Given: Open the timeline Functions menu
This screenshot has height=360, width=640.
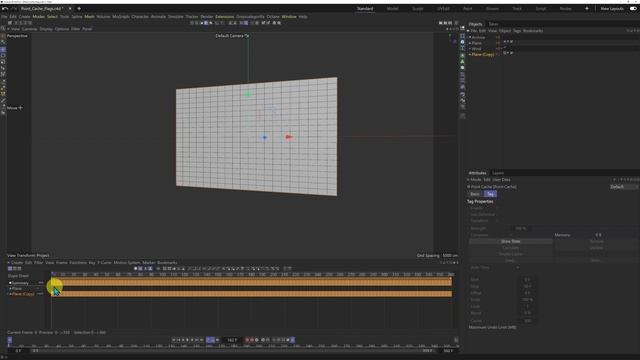Looking at the screenshot, I should pos(78,262).
